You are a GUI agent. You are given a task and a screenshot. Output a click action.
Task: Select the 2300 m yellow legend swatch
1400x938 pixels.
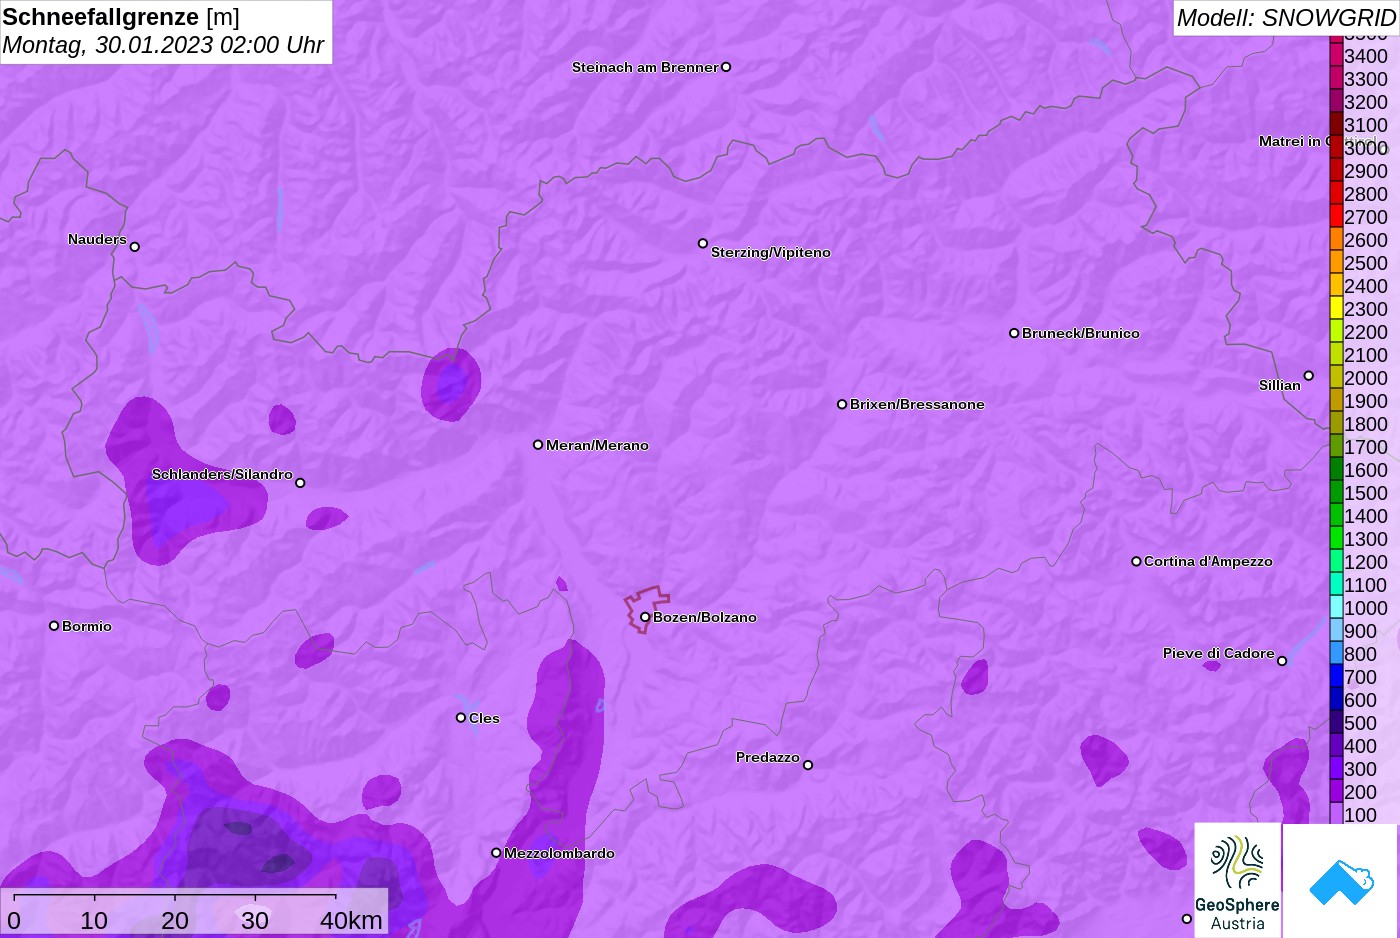click(1336, 308)
